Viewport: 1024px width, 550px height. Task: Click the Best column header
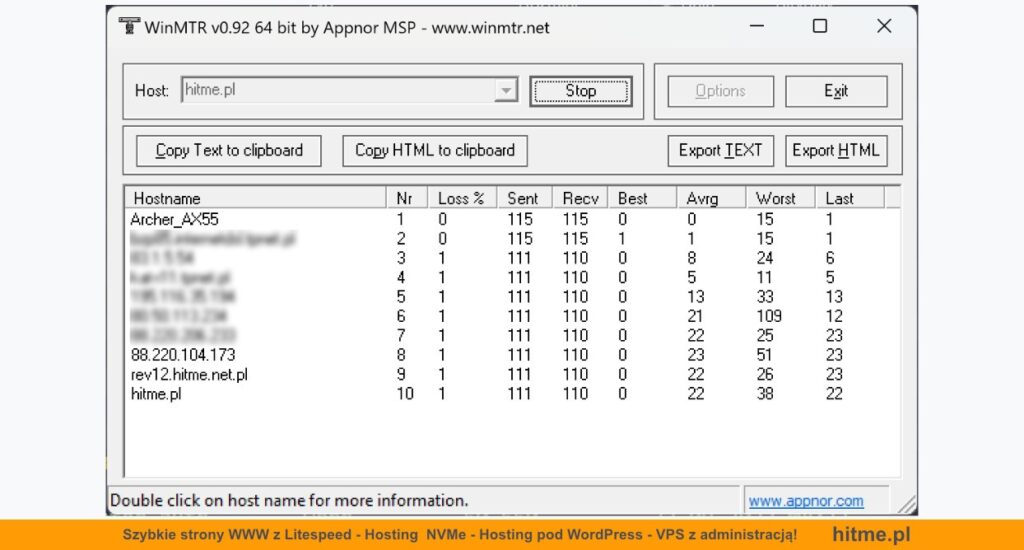[x=643, y=198]
